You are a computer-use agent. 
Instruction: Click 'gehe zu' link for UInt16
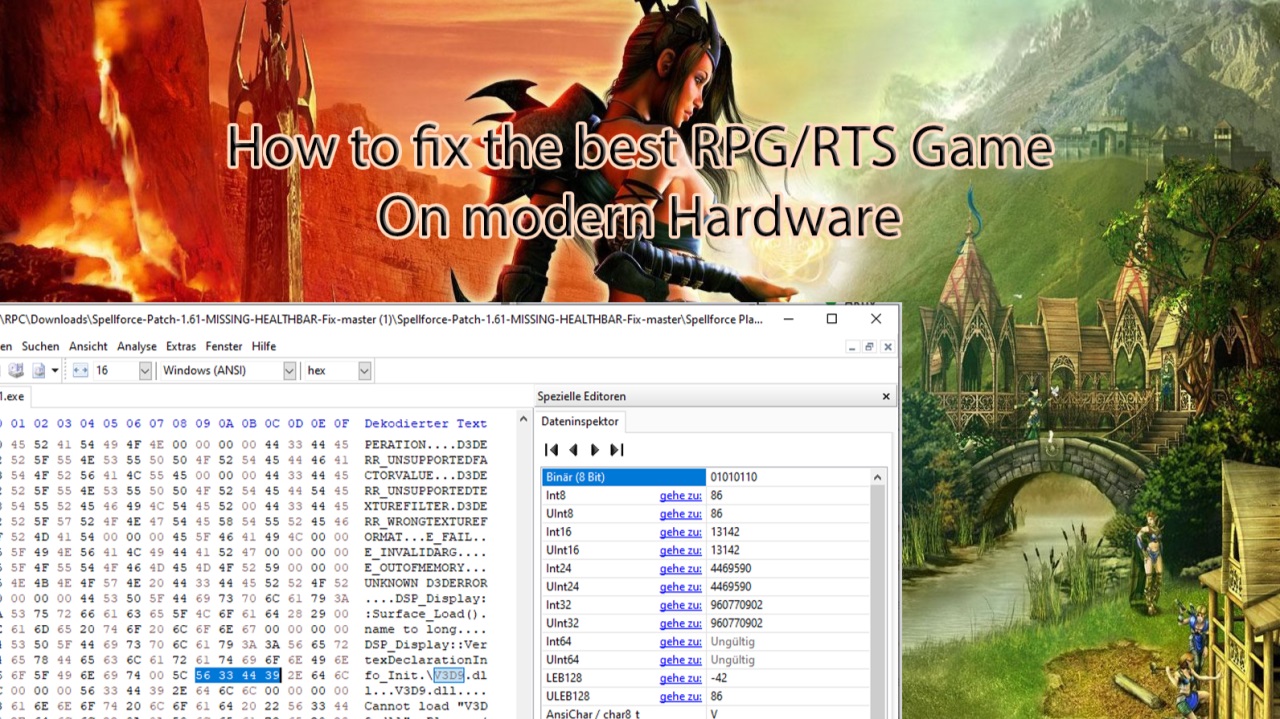click(x=680, y=550)
